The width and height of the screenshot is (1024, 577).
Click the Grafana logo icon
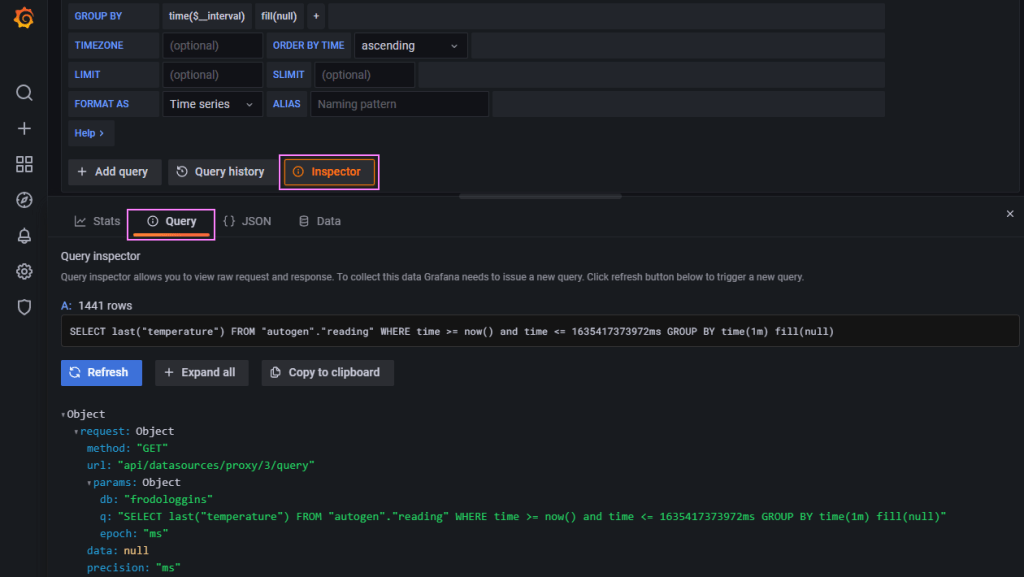tap(24, 20)
